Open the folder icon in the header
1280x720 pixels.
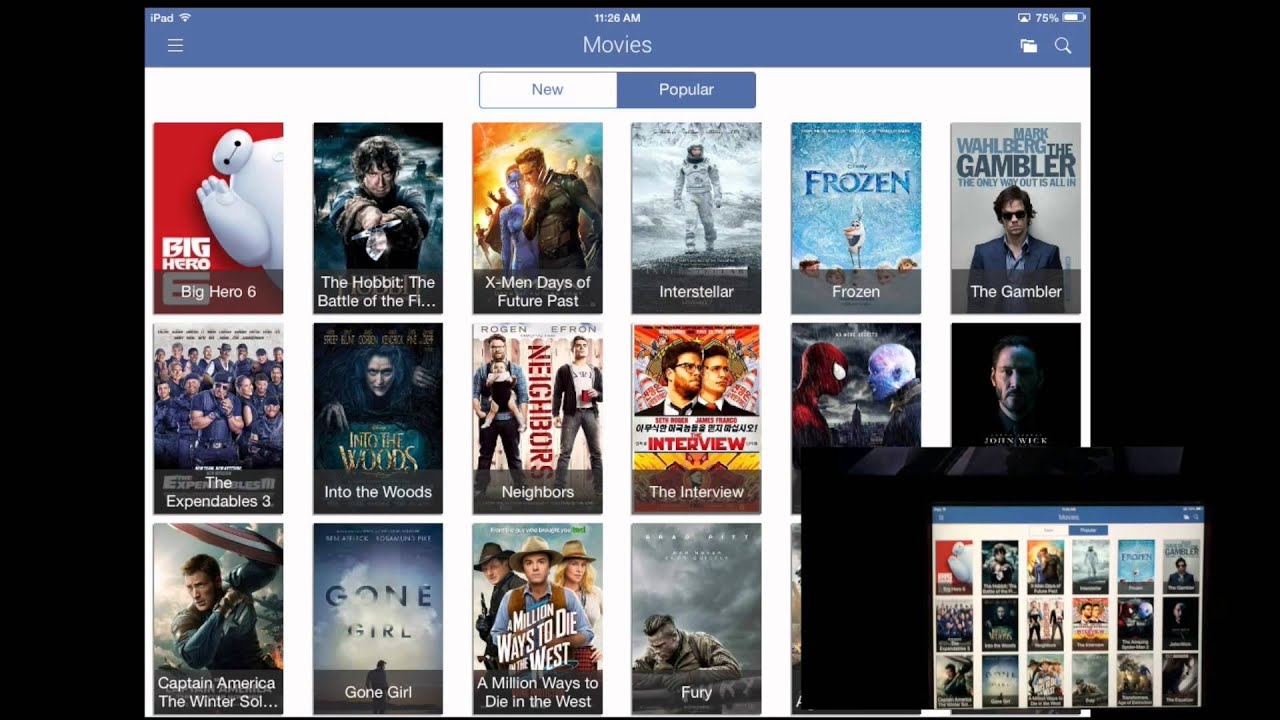click(x=1028, y=45)
